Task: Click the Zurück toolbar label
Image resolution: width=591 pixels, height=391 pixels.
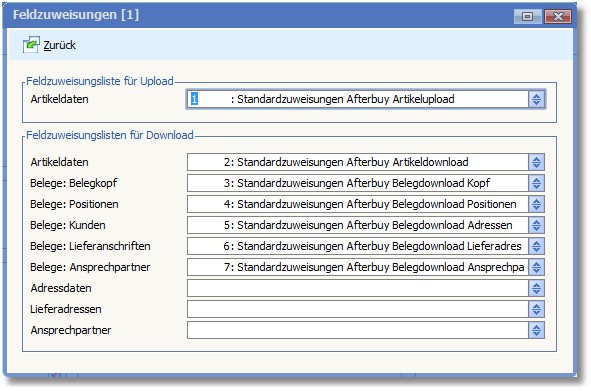Action: (60, 45)
